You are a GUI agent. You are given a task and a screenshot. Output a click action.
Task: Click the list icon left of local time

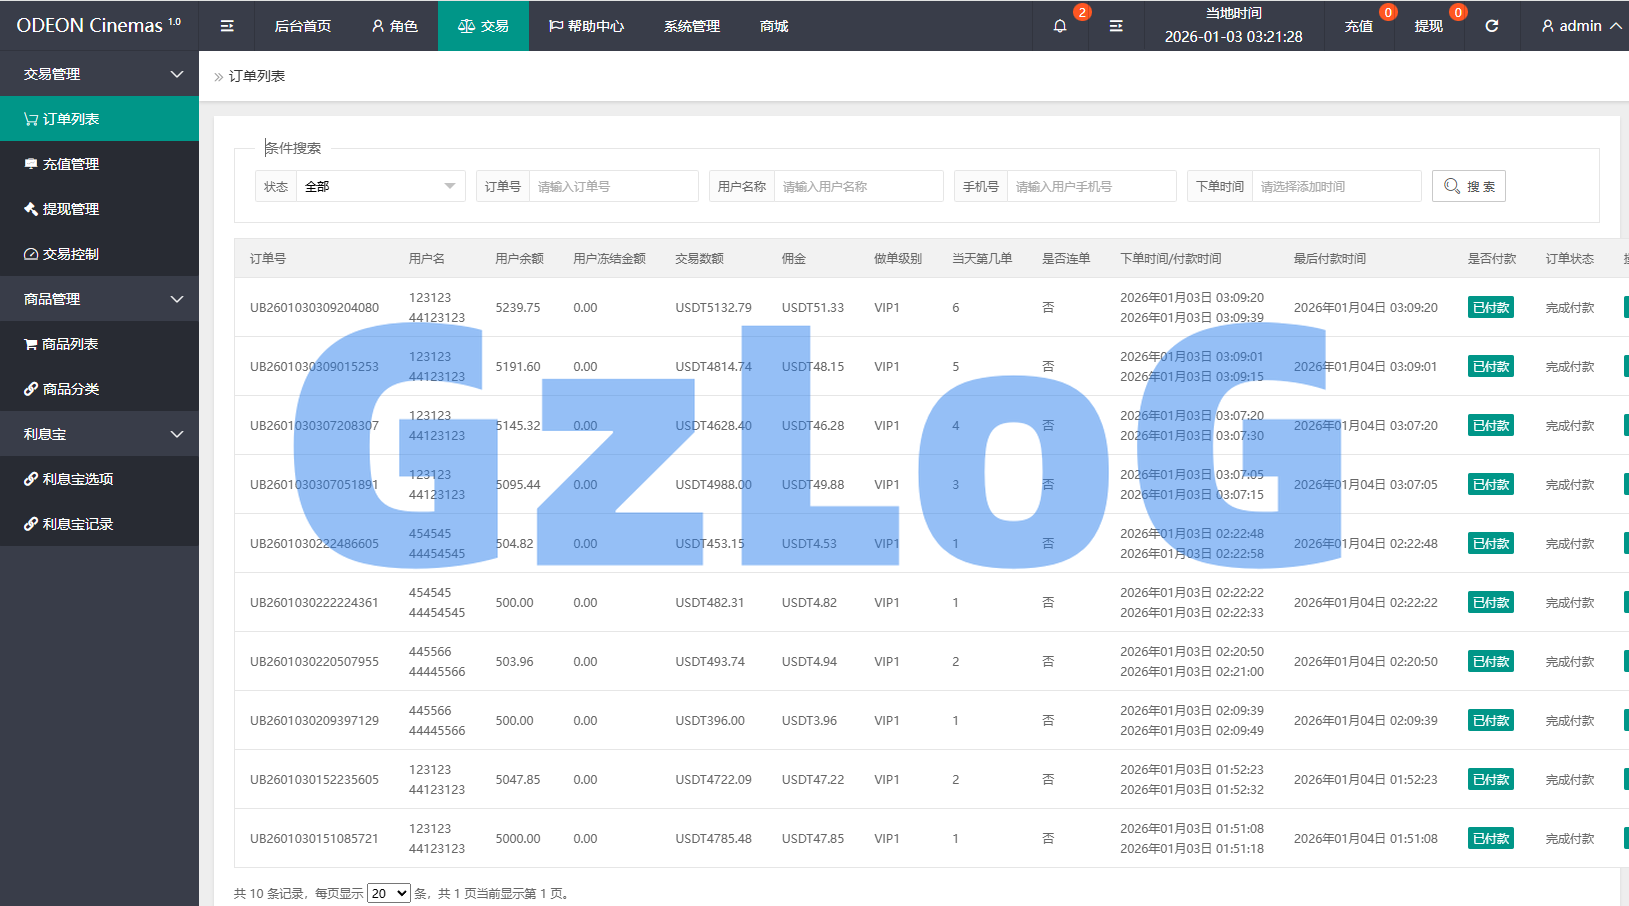point(1116,26)
